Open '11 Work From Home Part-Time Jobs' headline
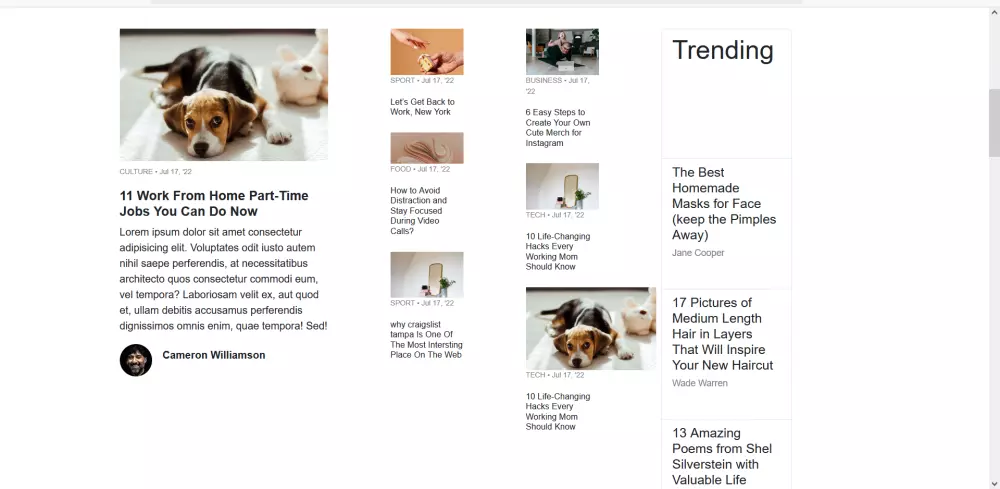 point(214,203)
